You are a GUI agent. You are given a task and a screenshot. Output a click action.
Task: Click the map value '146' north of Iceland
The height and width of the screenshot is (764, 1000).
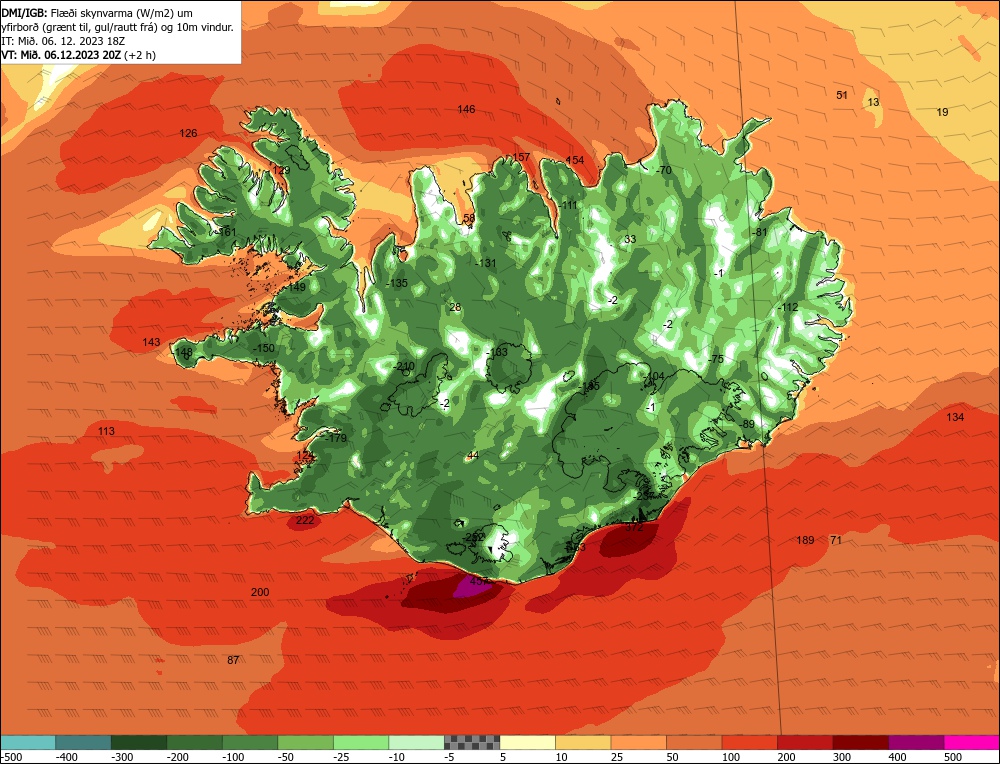pos(466,109)
